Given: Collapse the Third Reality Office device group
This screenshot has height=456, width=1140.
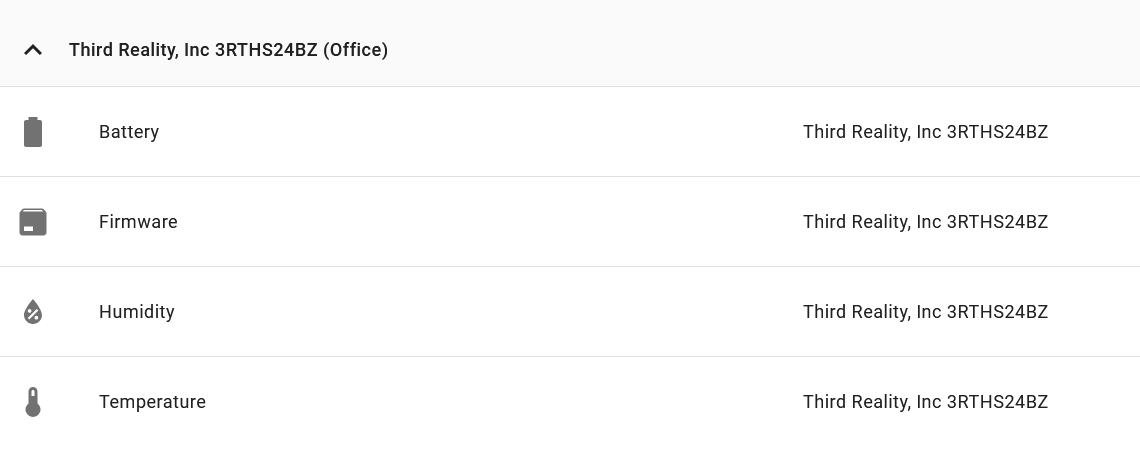Looking at the screenshot, I should coord(33,50).
